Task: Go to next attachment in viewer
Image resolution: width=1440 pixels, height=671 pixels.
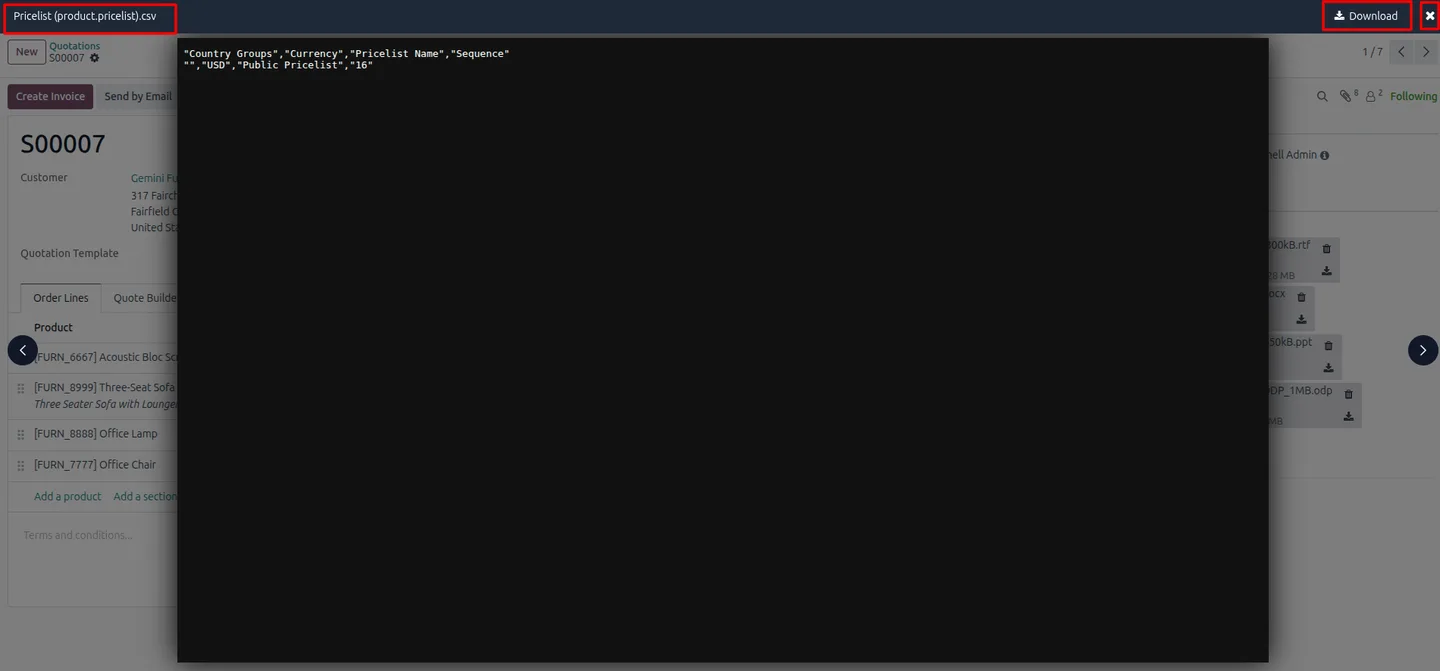Action: click(x=1423, y=350)
